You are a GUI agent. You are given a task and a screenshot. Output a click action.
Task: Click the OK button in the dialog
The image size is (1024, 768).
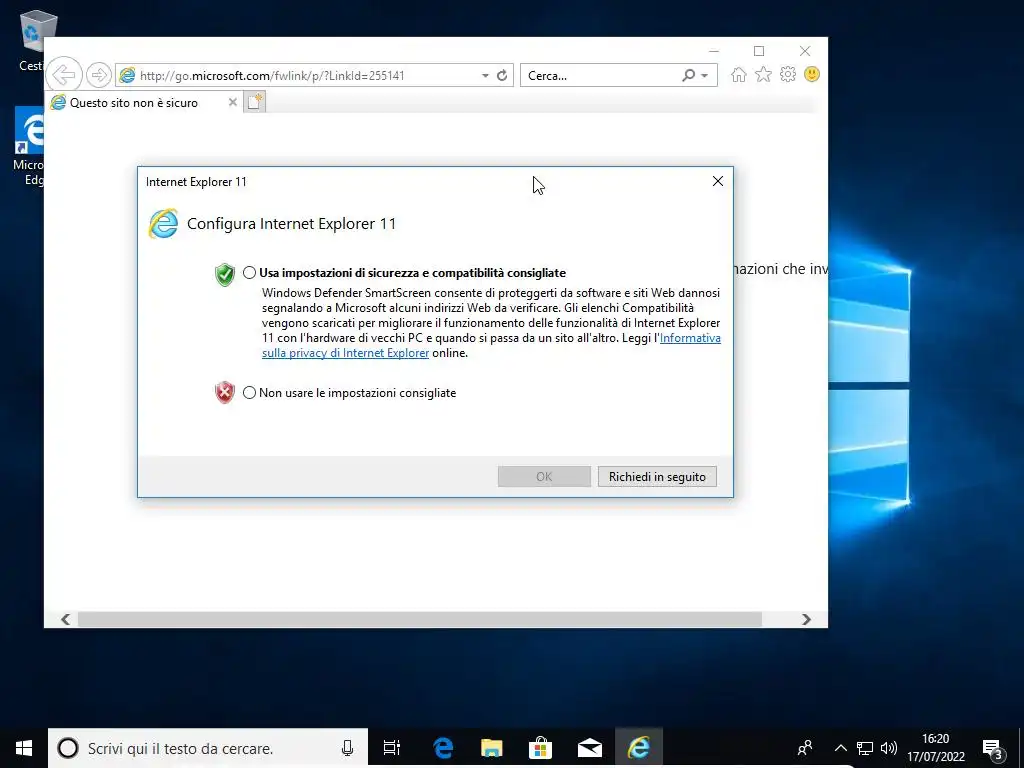(x=544, y=477)
